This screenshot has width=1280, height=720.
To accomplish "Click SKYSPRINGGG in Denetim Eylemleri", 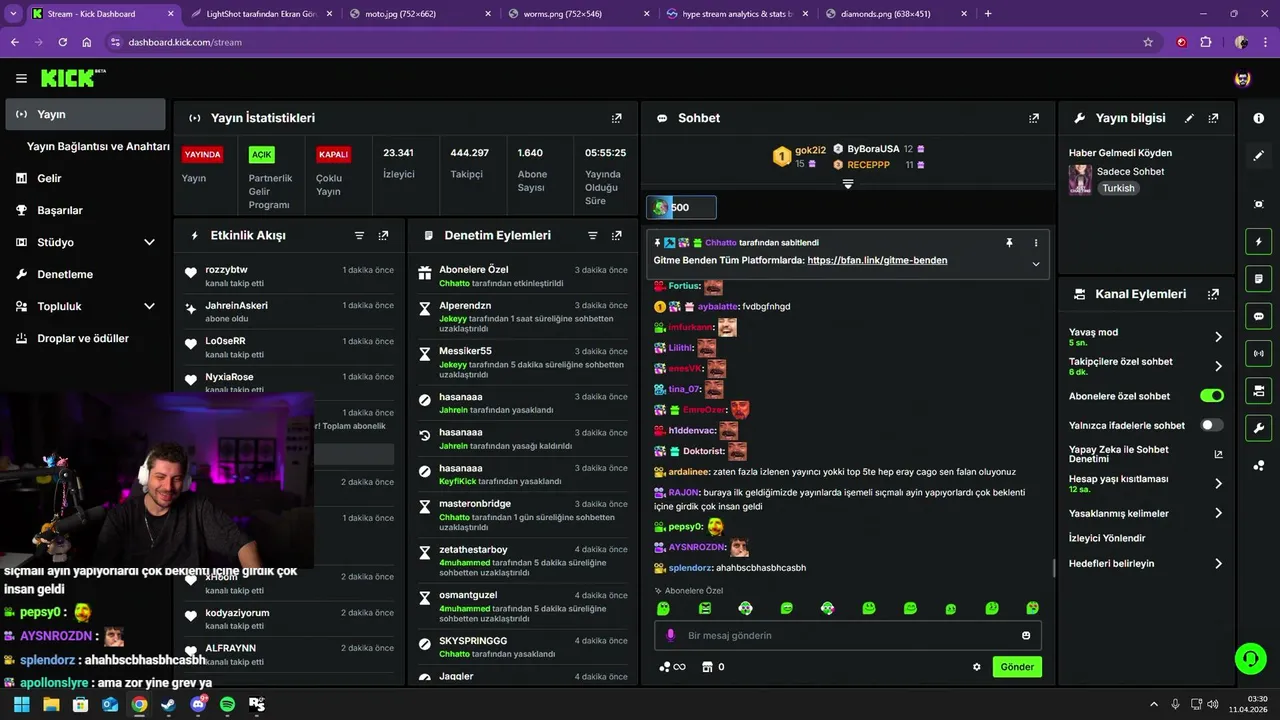I will (x=473, y=640).
